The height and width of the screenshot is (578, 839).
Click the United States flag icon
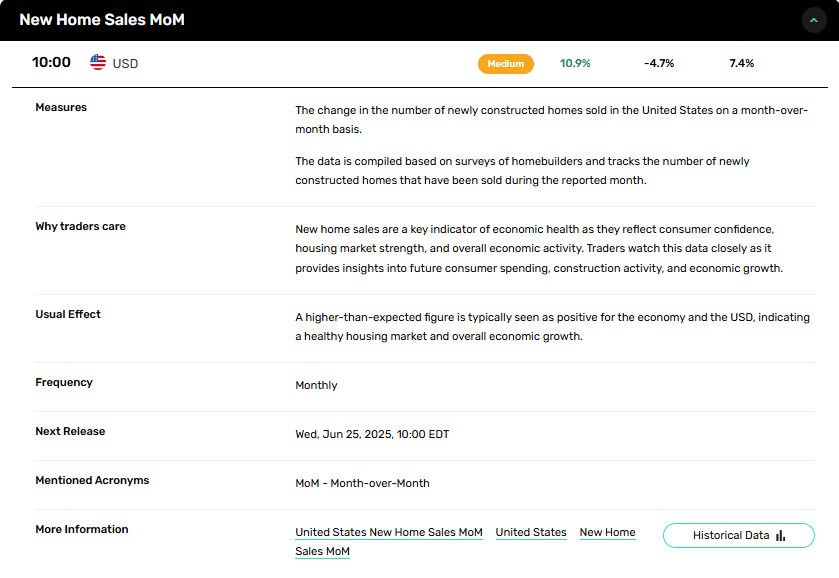98,63
